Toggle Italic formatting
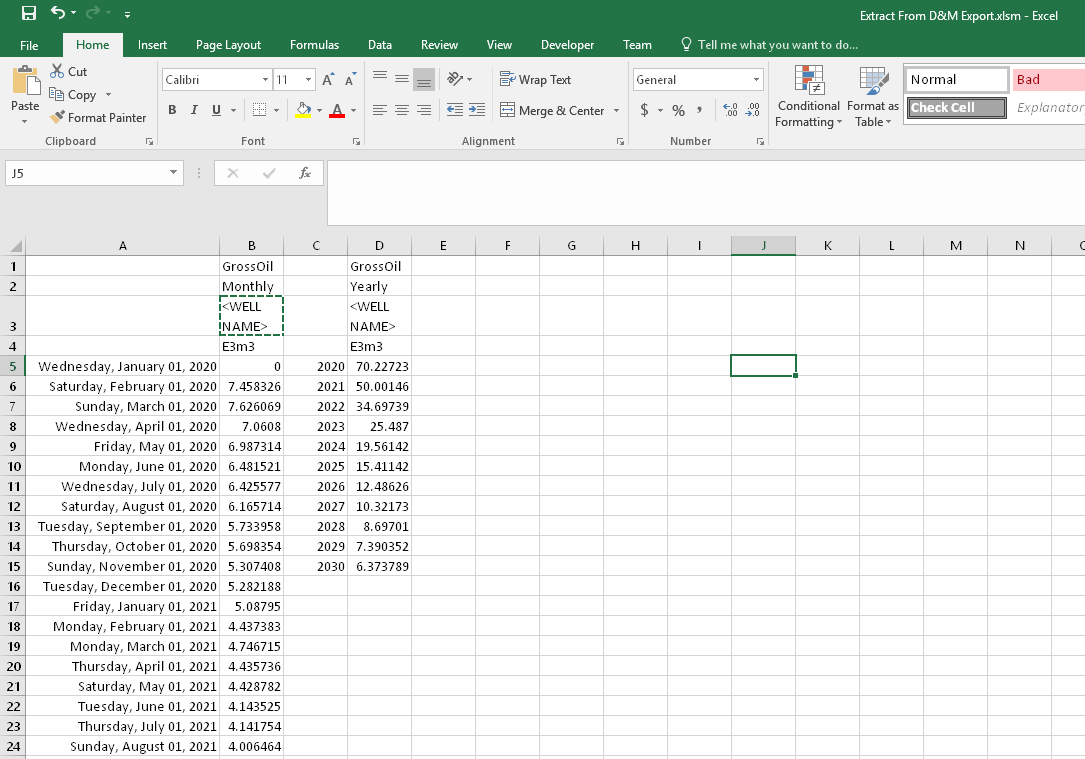Viewport: 1085px width, 759px height. tap(194, 110)
